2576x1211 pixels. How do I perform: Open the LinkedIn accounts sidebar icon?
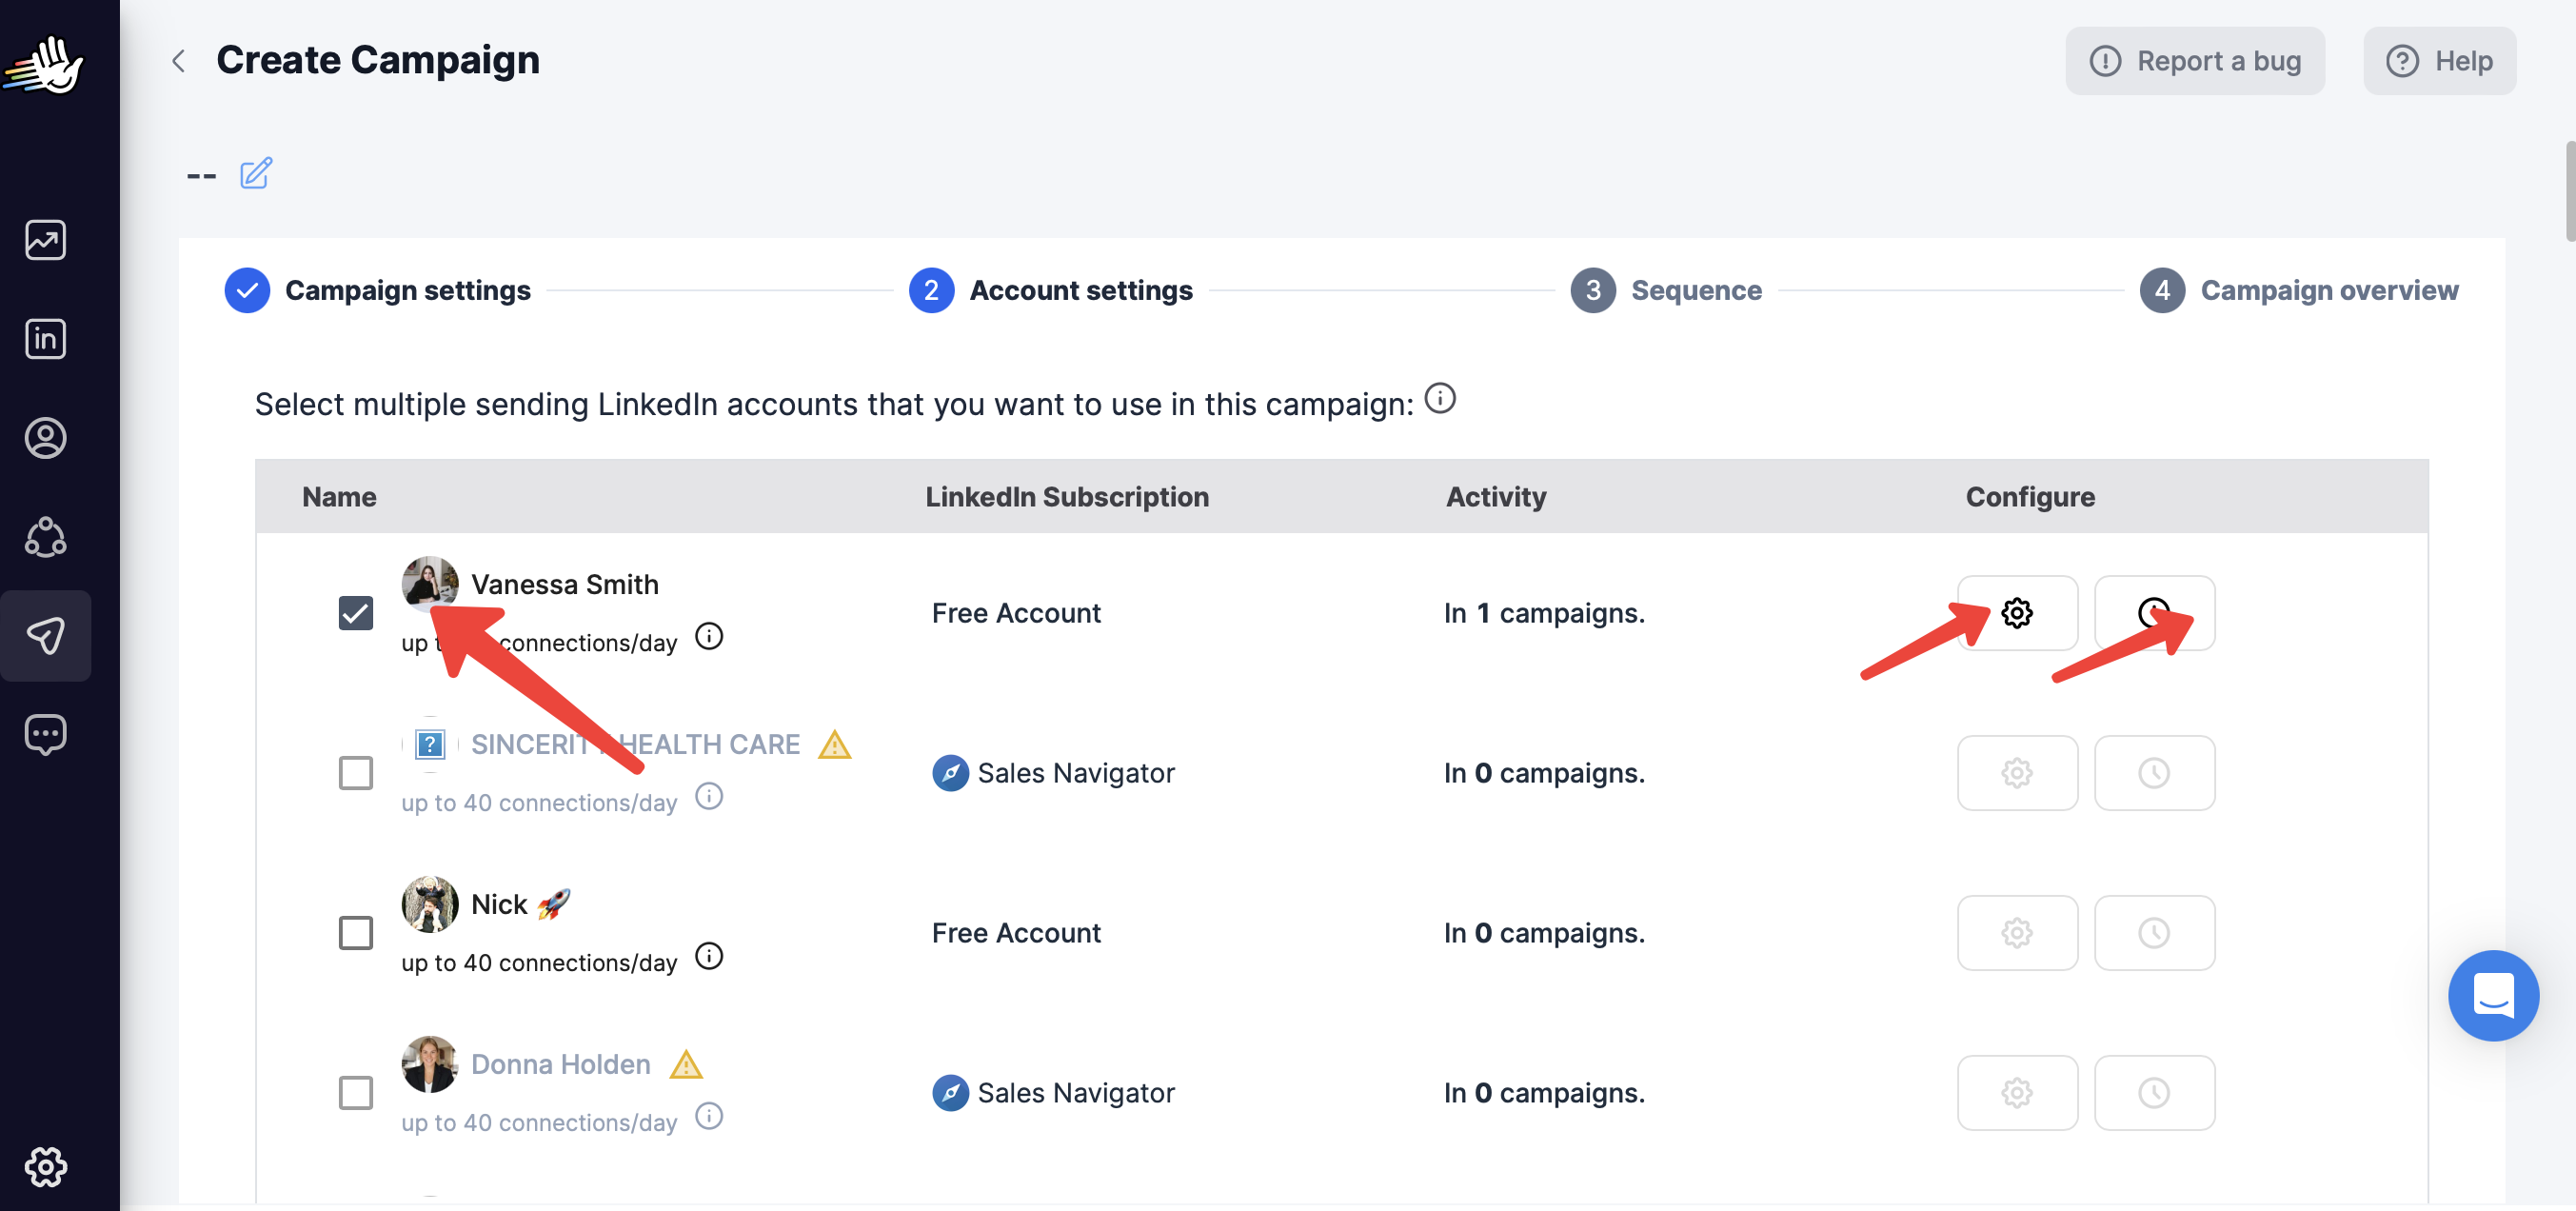[45, 339]
